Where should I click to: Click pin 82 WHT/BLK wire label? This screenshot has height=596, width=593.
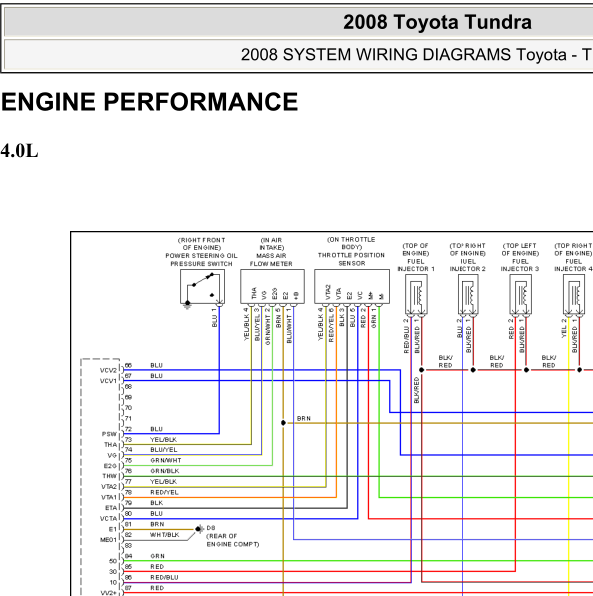click(x=165, y=535)
